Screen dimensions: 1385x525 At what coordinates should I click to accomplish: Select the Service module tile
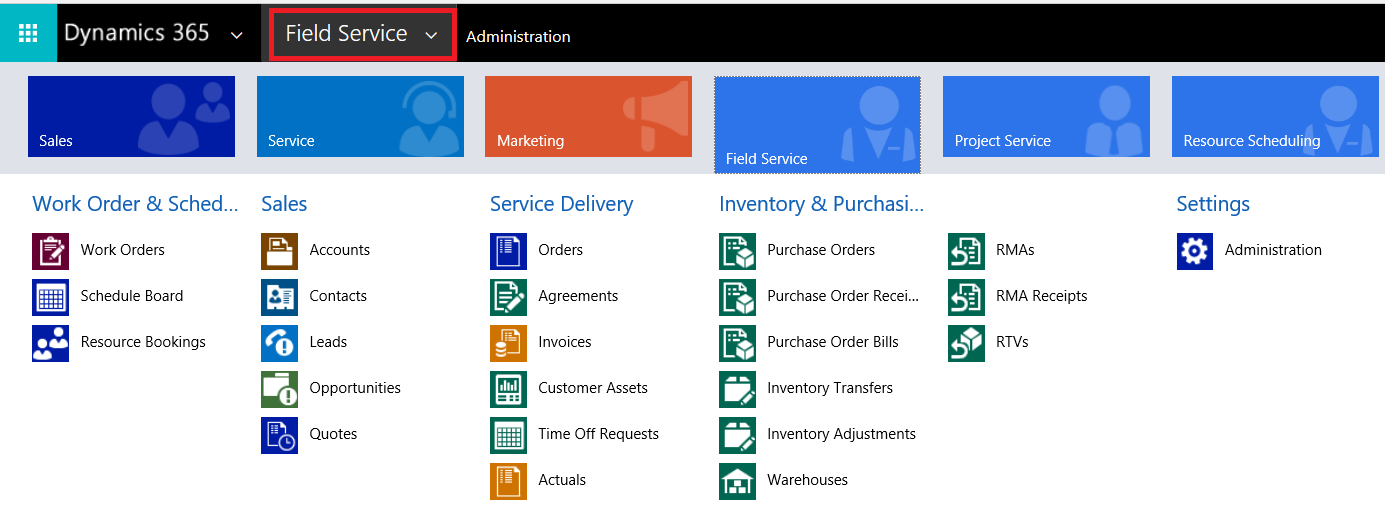pyautogui.click(x=360, y=116)
